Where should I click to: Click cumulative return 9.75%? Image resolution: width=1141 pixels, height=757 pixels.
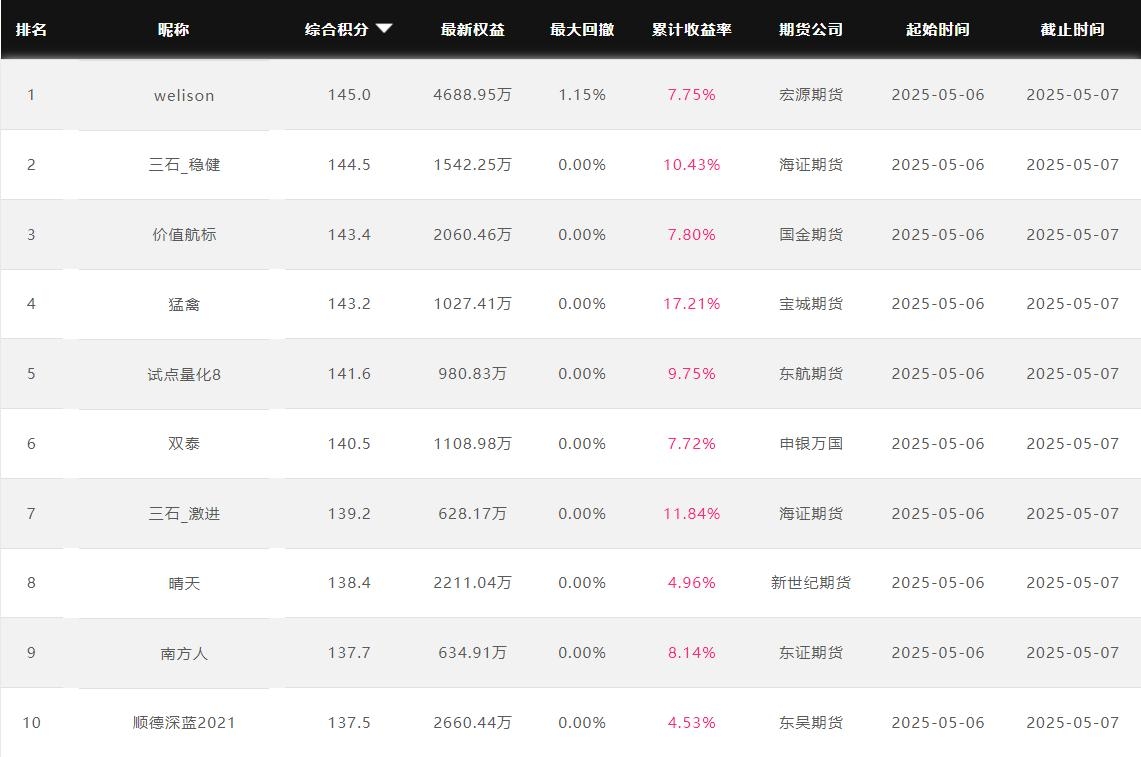click(691, 373)
